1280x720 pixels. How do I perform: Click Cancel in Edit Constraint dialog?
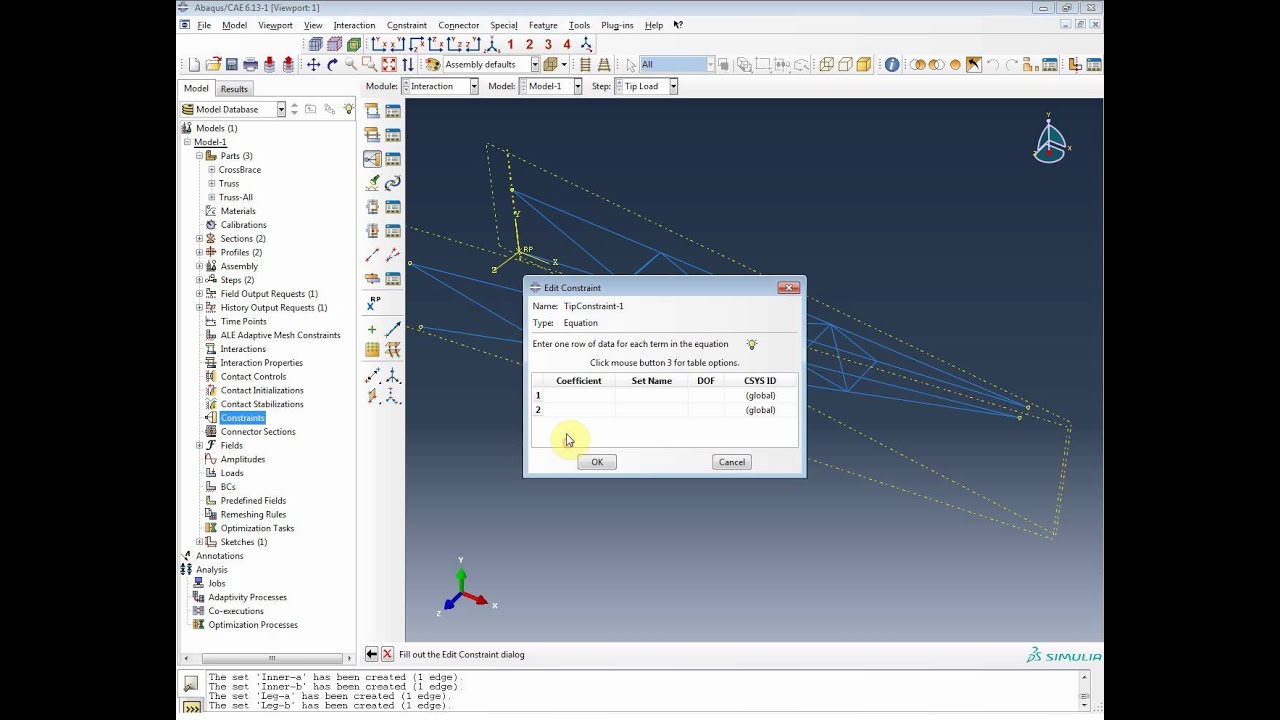pos(732,462)
